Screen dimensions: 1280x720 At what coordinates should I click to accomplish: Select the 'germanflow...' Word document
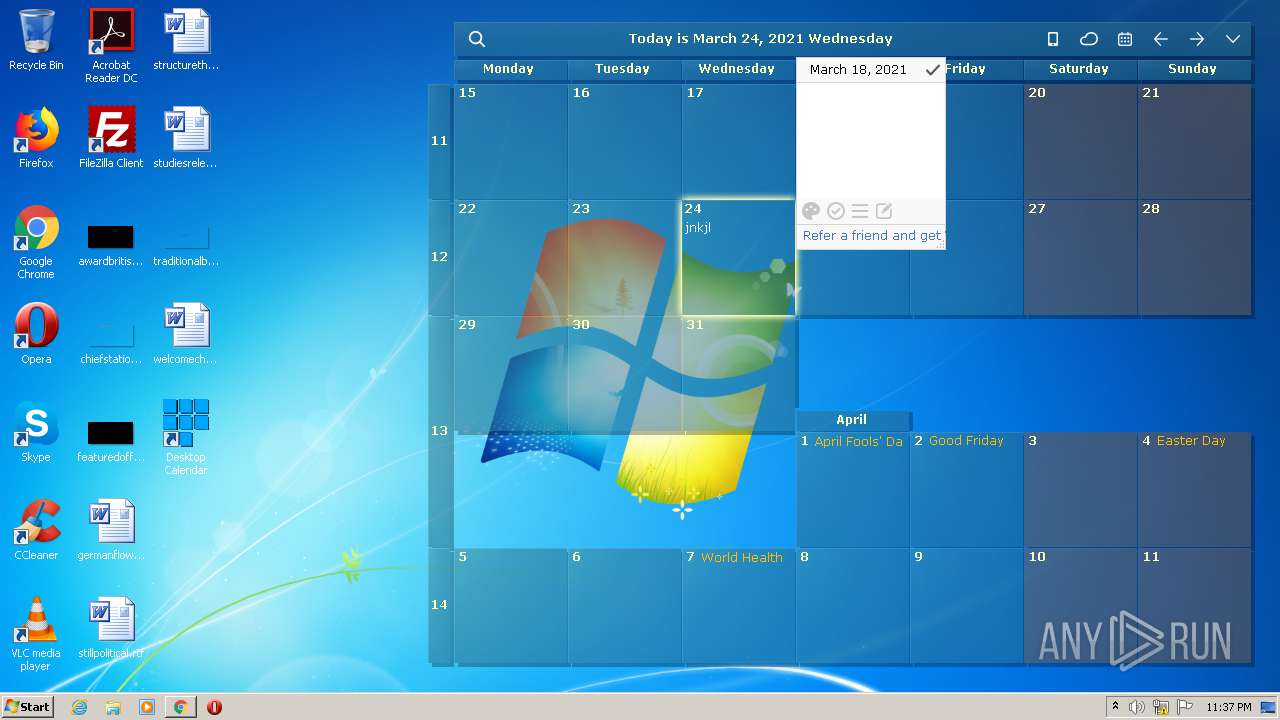tap(111, 530)
